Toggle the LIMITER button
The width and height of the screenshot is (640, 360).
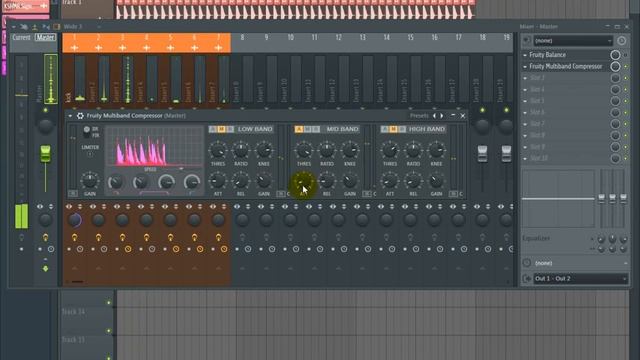click(x=90, y=154)
